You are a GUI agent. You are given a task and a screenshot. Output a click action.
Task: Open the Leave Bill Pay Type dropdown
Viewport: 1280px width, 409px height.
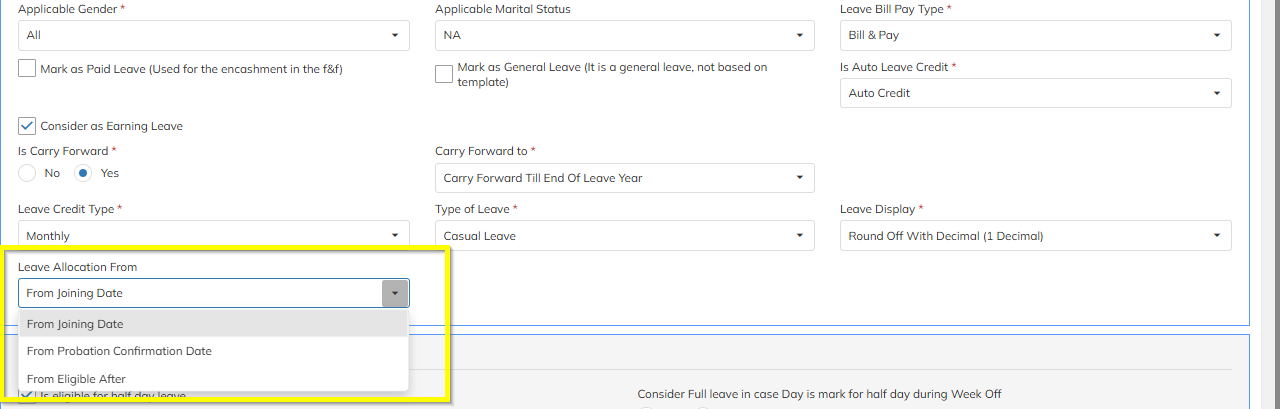pos(1035,35)
